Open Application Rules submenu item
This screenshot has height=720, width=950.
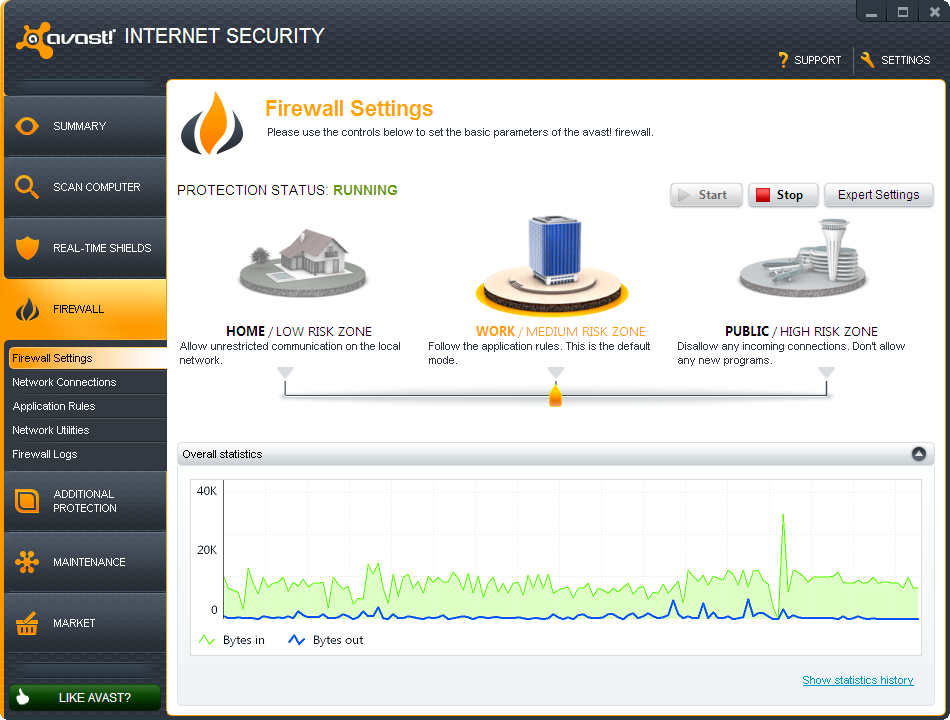point(87,406)
